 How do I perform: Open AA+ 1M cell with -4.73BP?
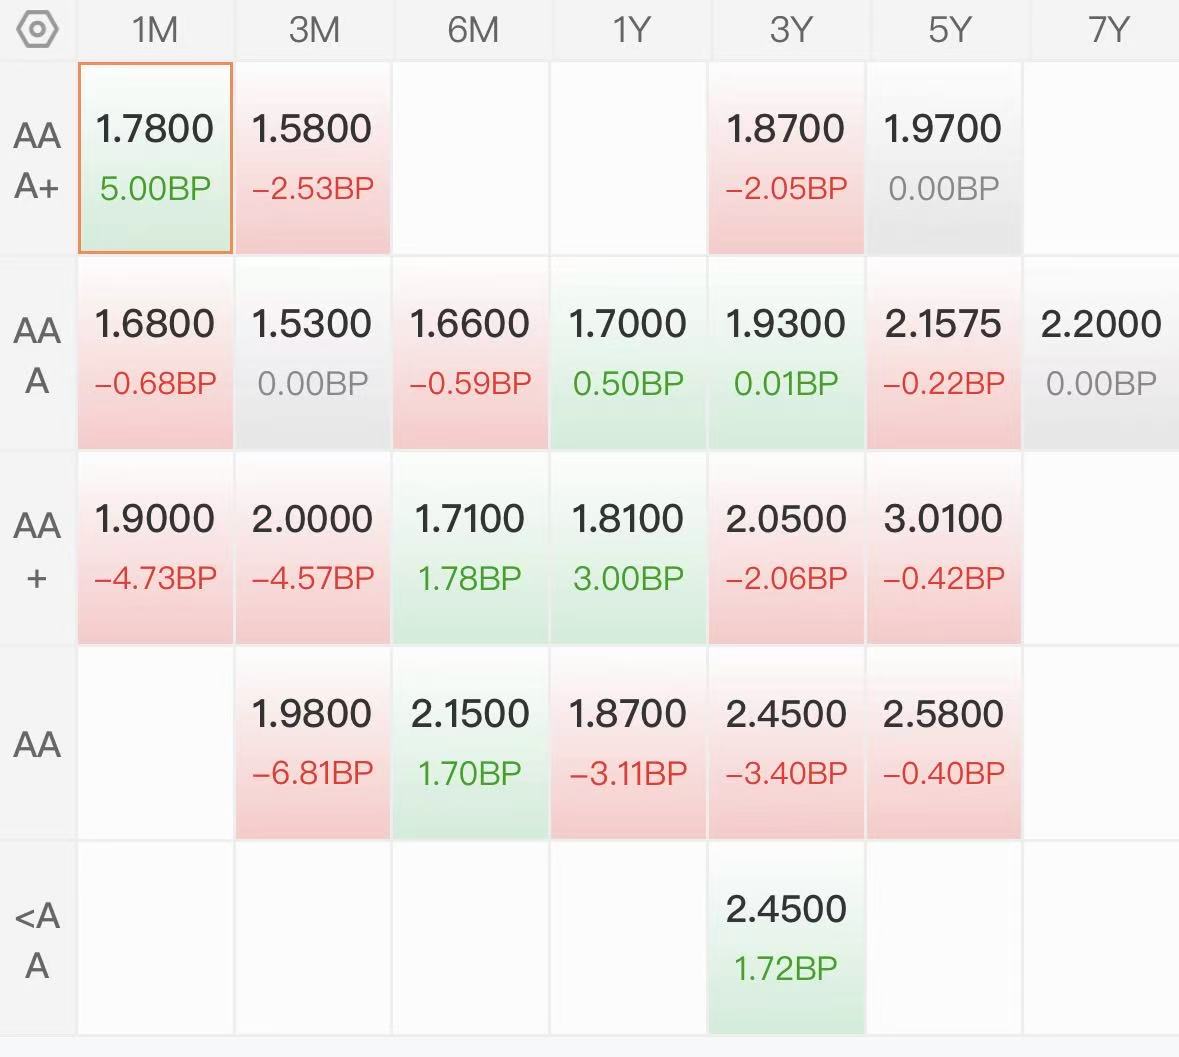tap(155, 548)
